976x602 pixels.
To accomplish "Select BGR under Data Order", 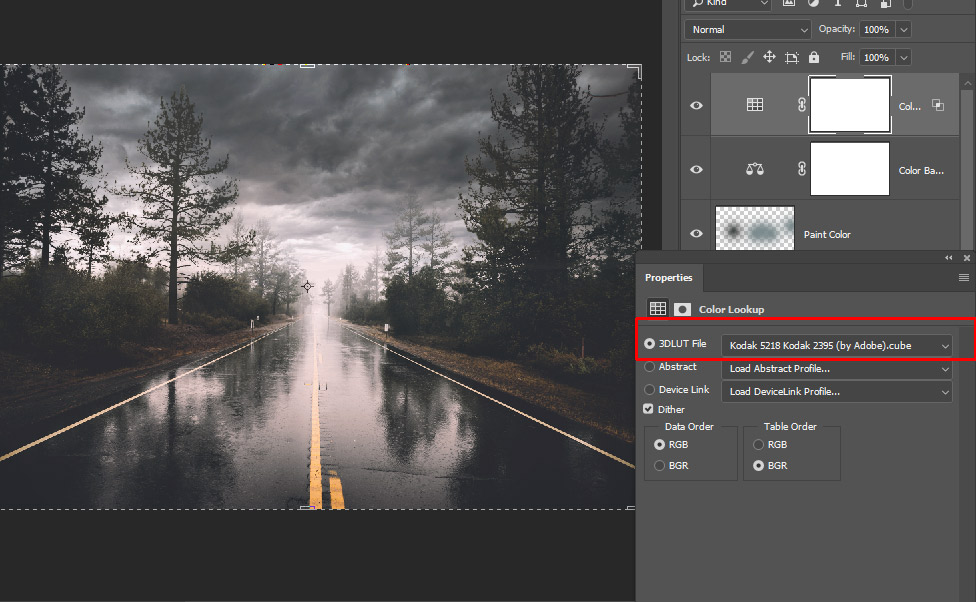I will (x=659, y=465).
